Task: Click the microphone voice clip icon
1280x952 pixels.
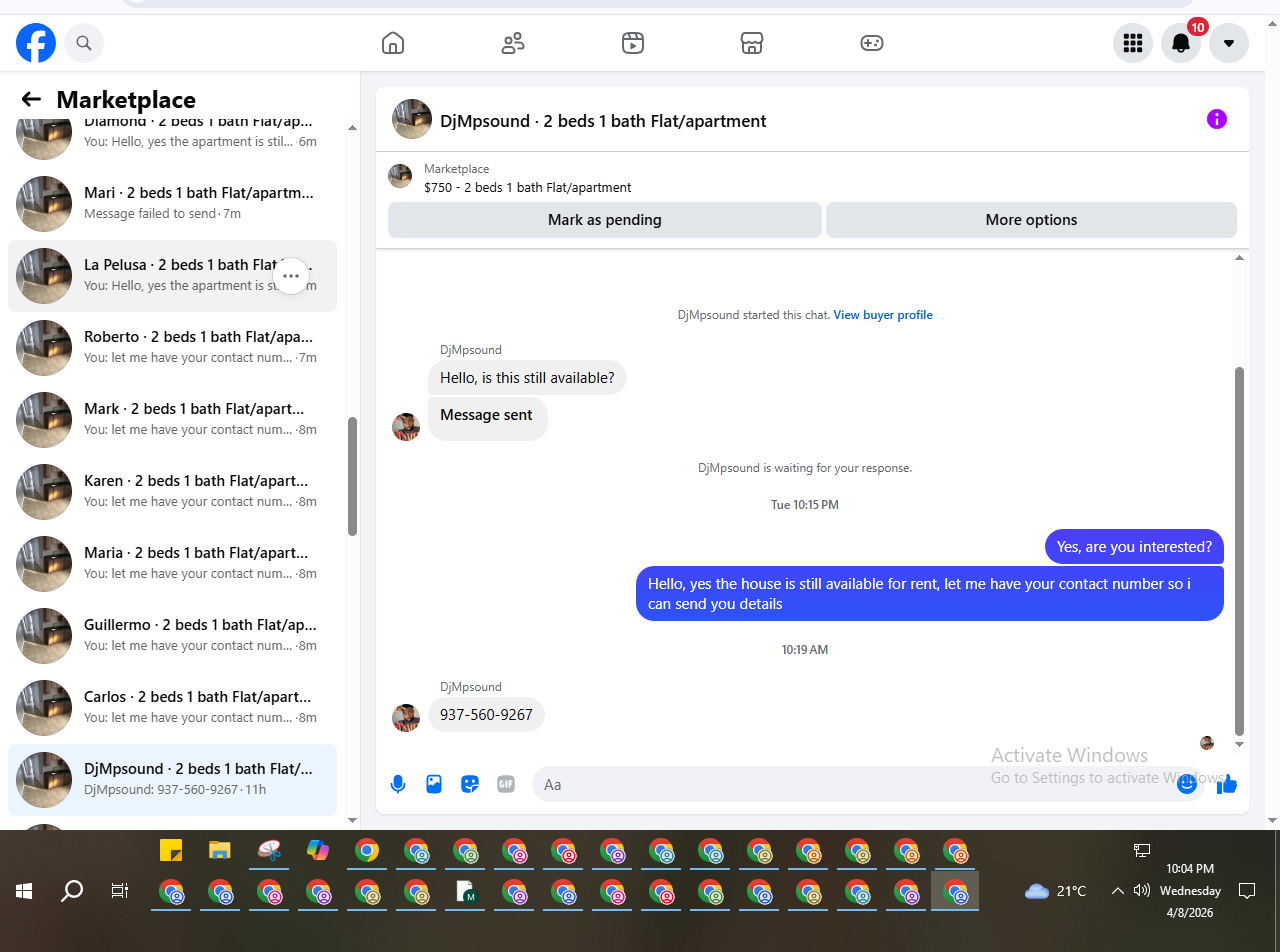Action: click(398, 784)
